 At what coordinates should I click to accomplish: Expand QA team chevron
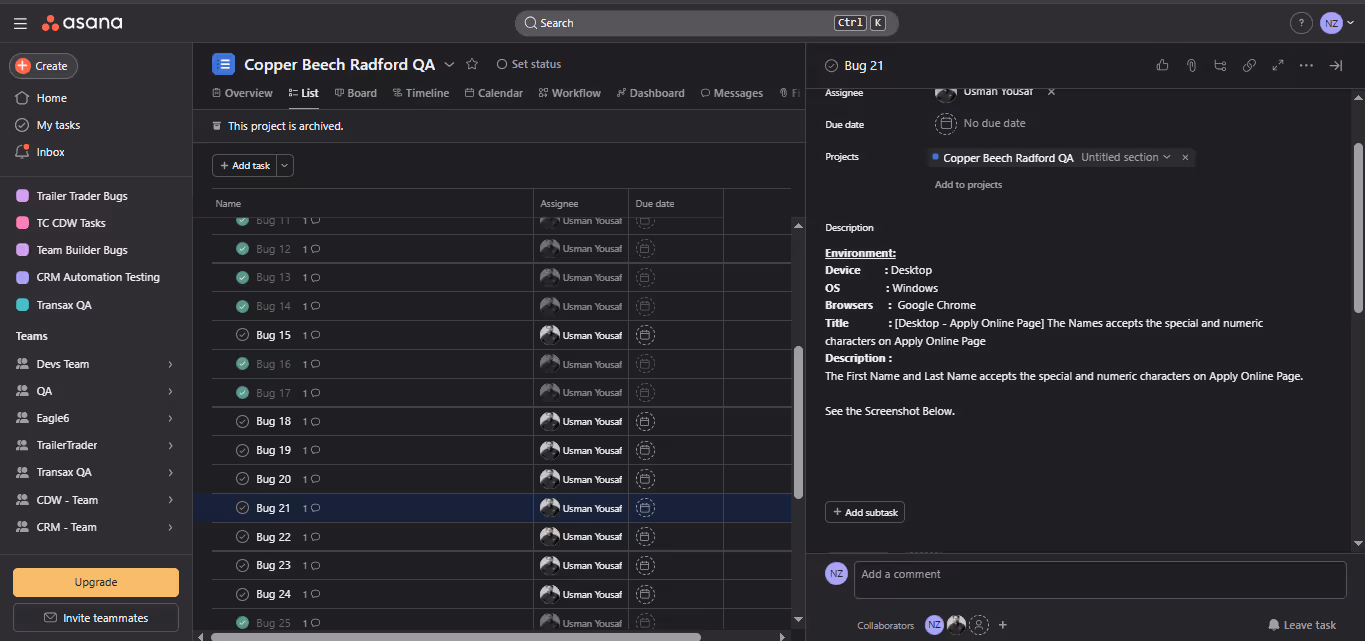[x=170, y=391]
